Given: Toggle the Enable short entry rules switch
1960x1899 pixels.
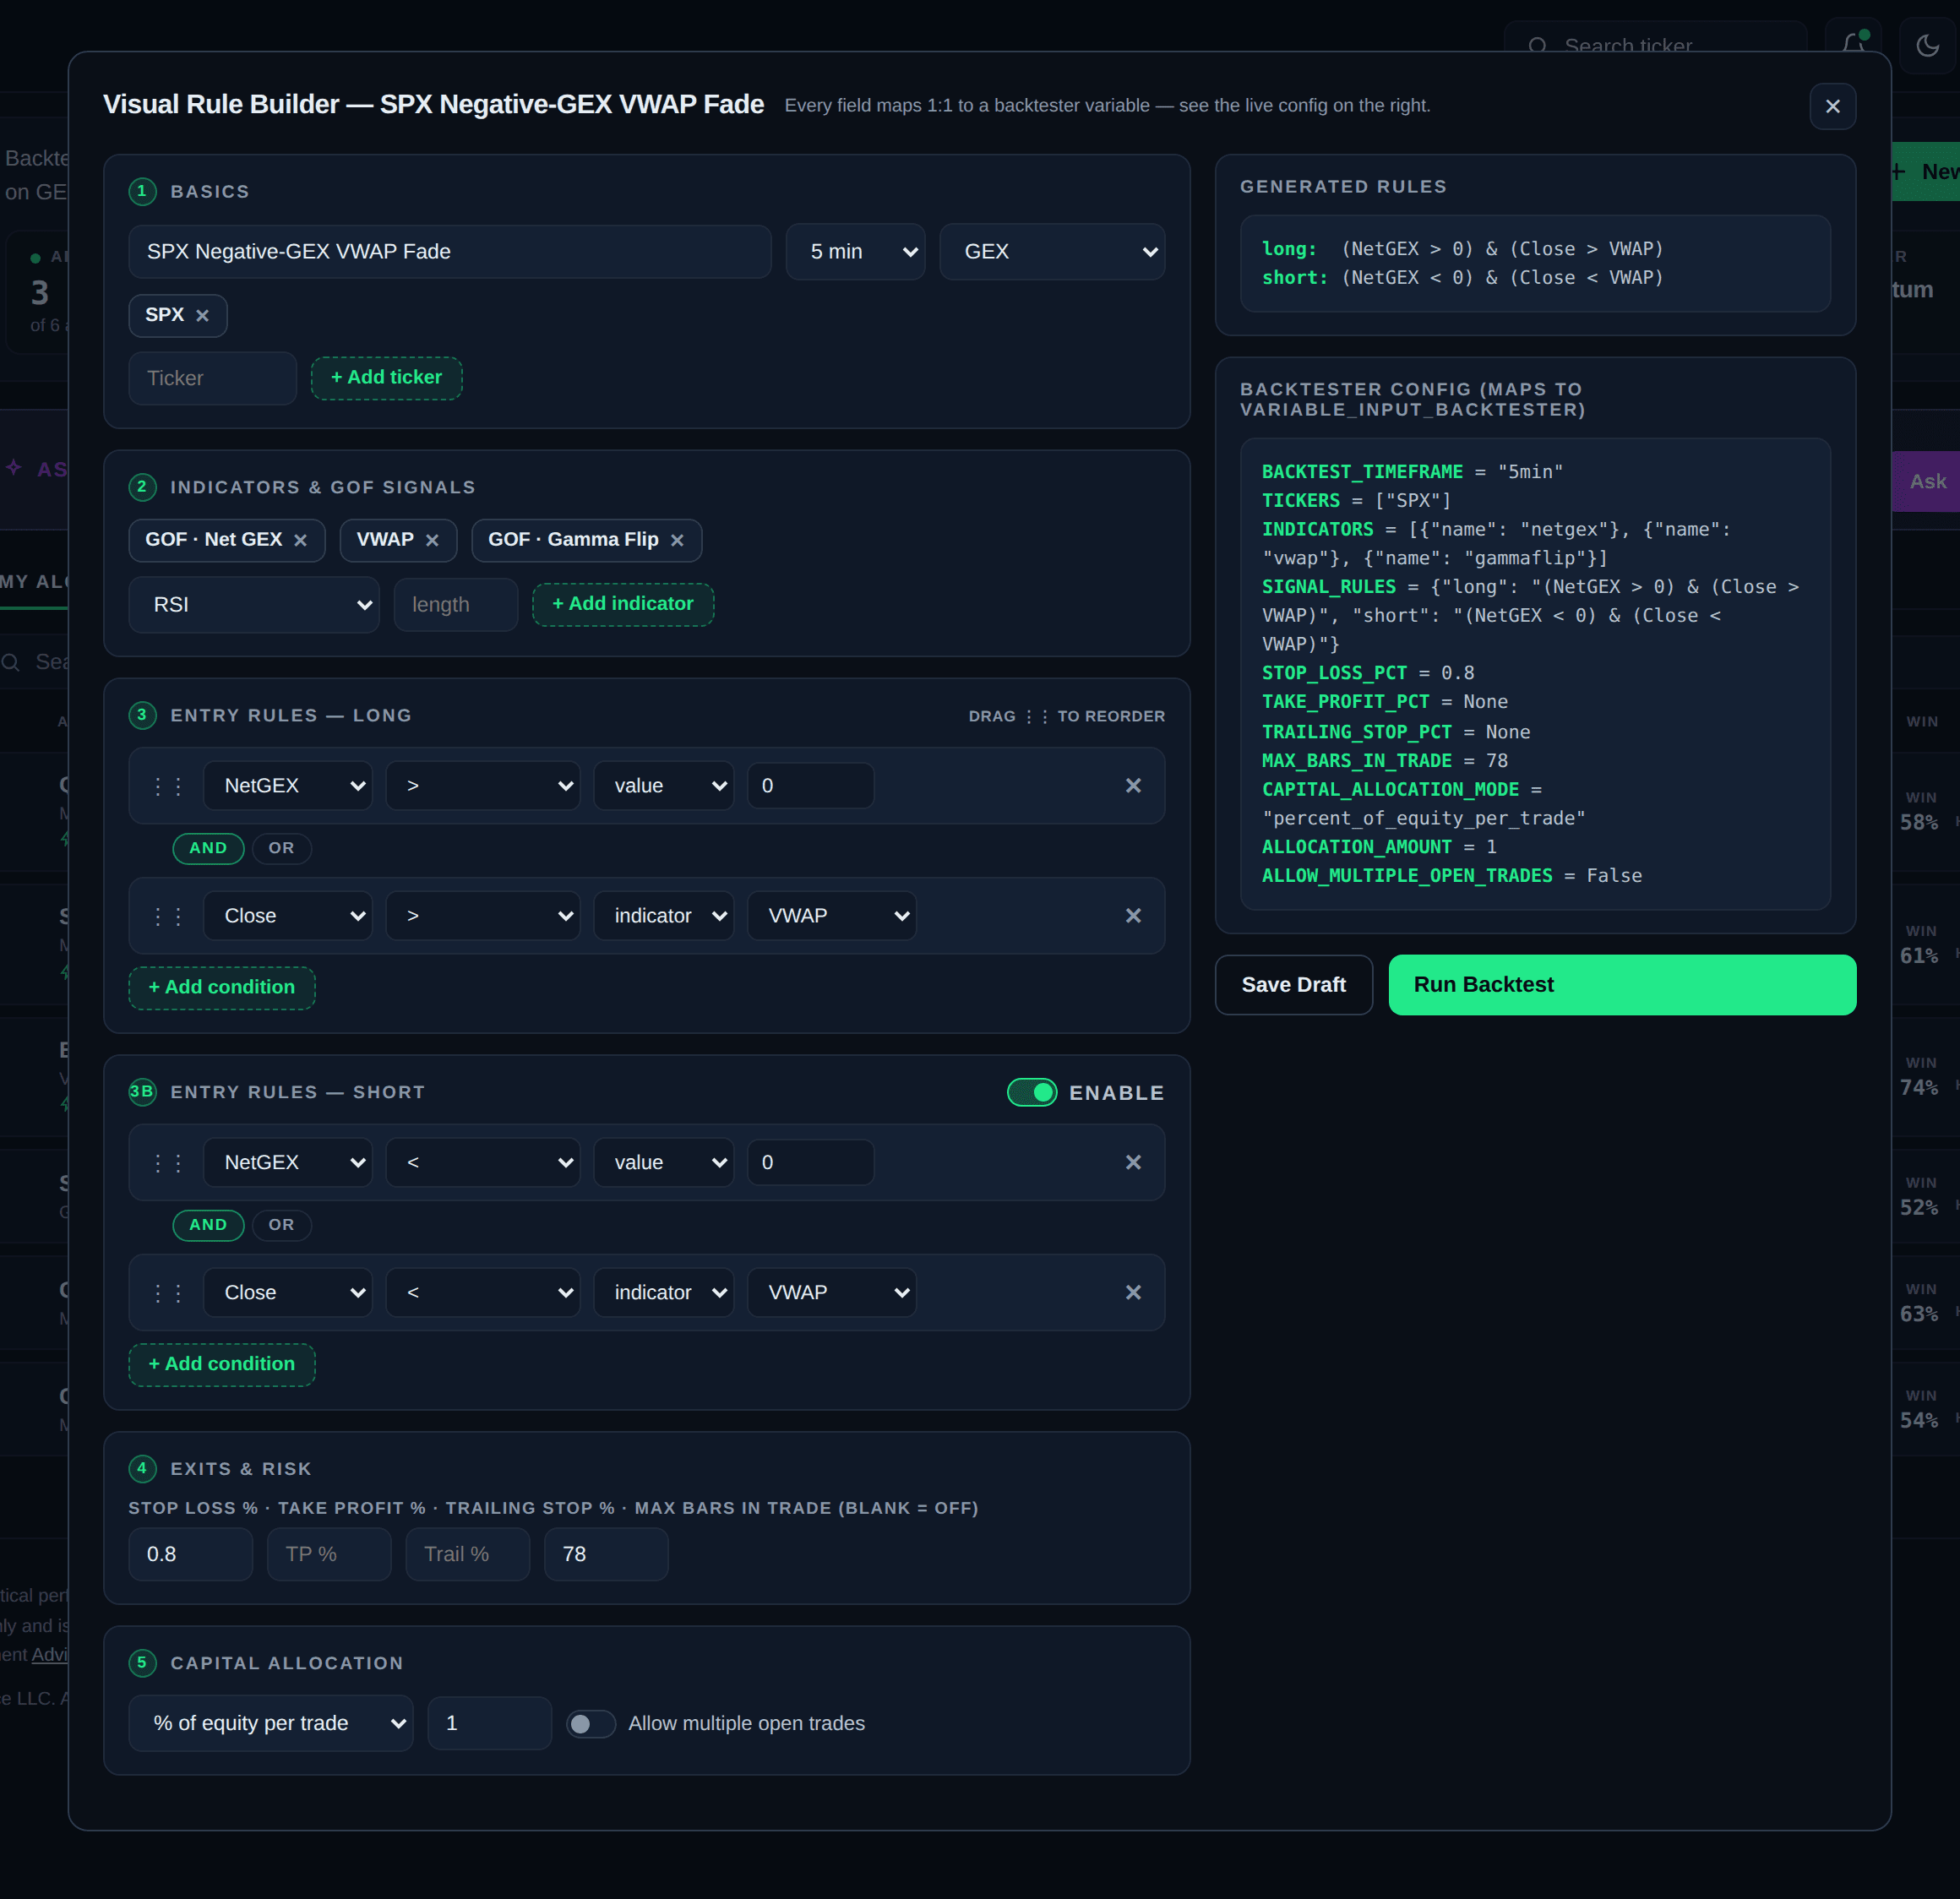Looking at the screenshot, I should [x=1032, y=1092].
